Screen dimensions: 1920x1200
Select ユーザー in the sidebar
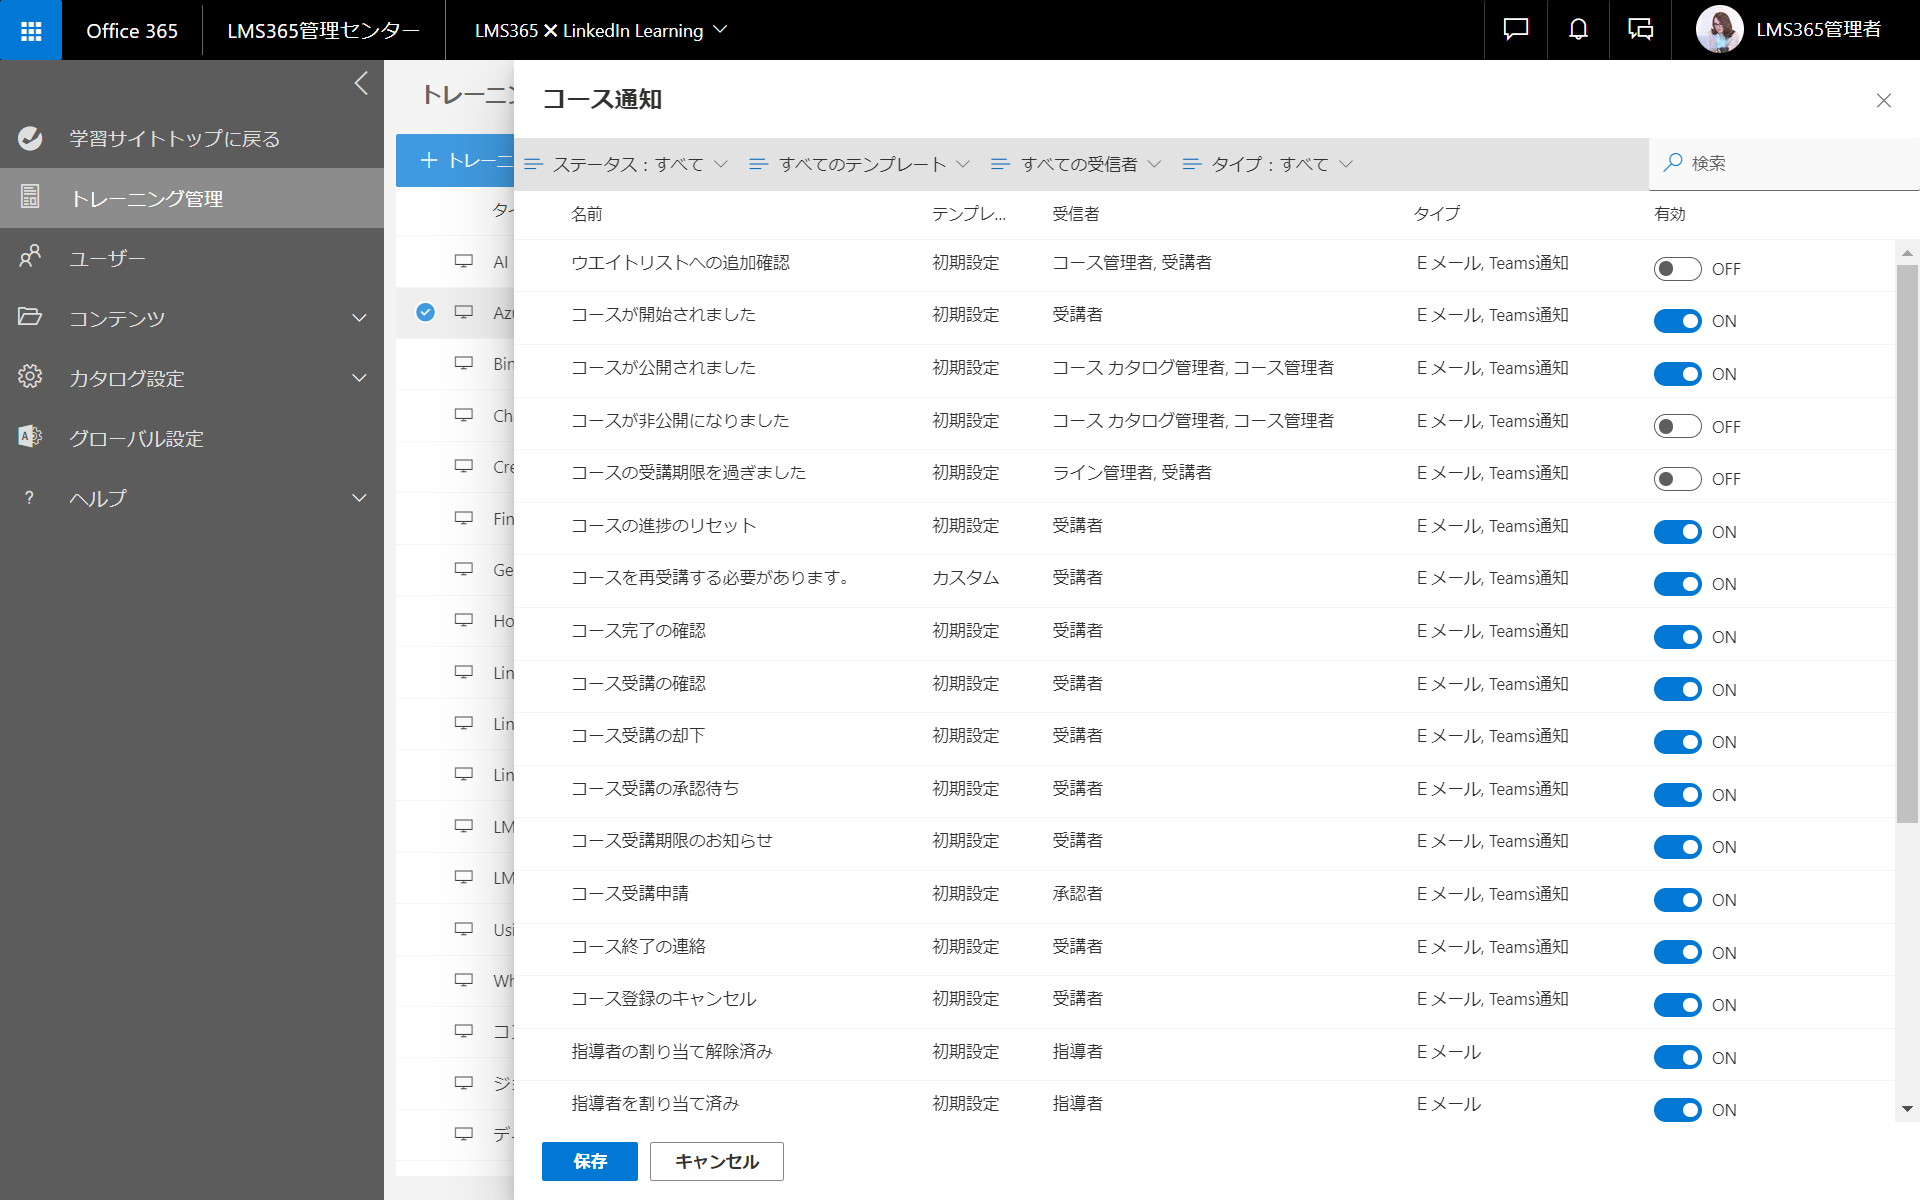tap(192, 258)
